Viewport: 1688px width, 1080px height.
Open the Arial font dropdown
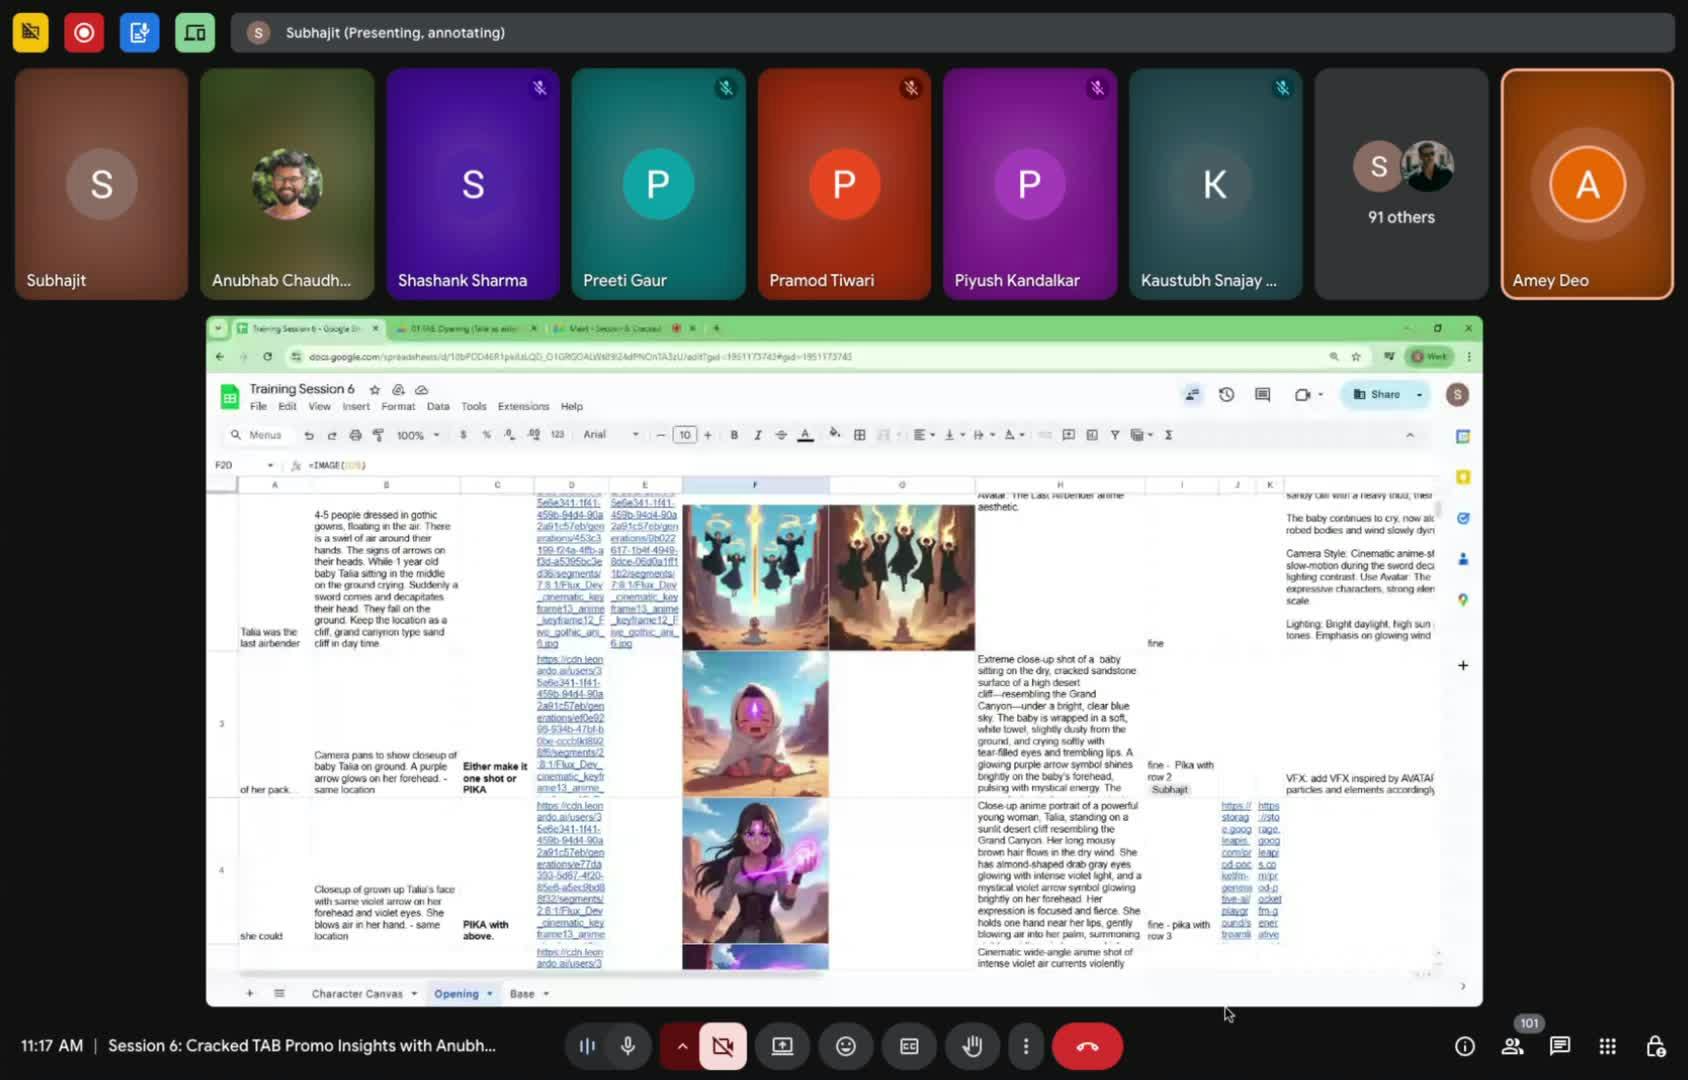tap(611, 435)
